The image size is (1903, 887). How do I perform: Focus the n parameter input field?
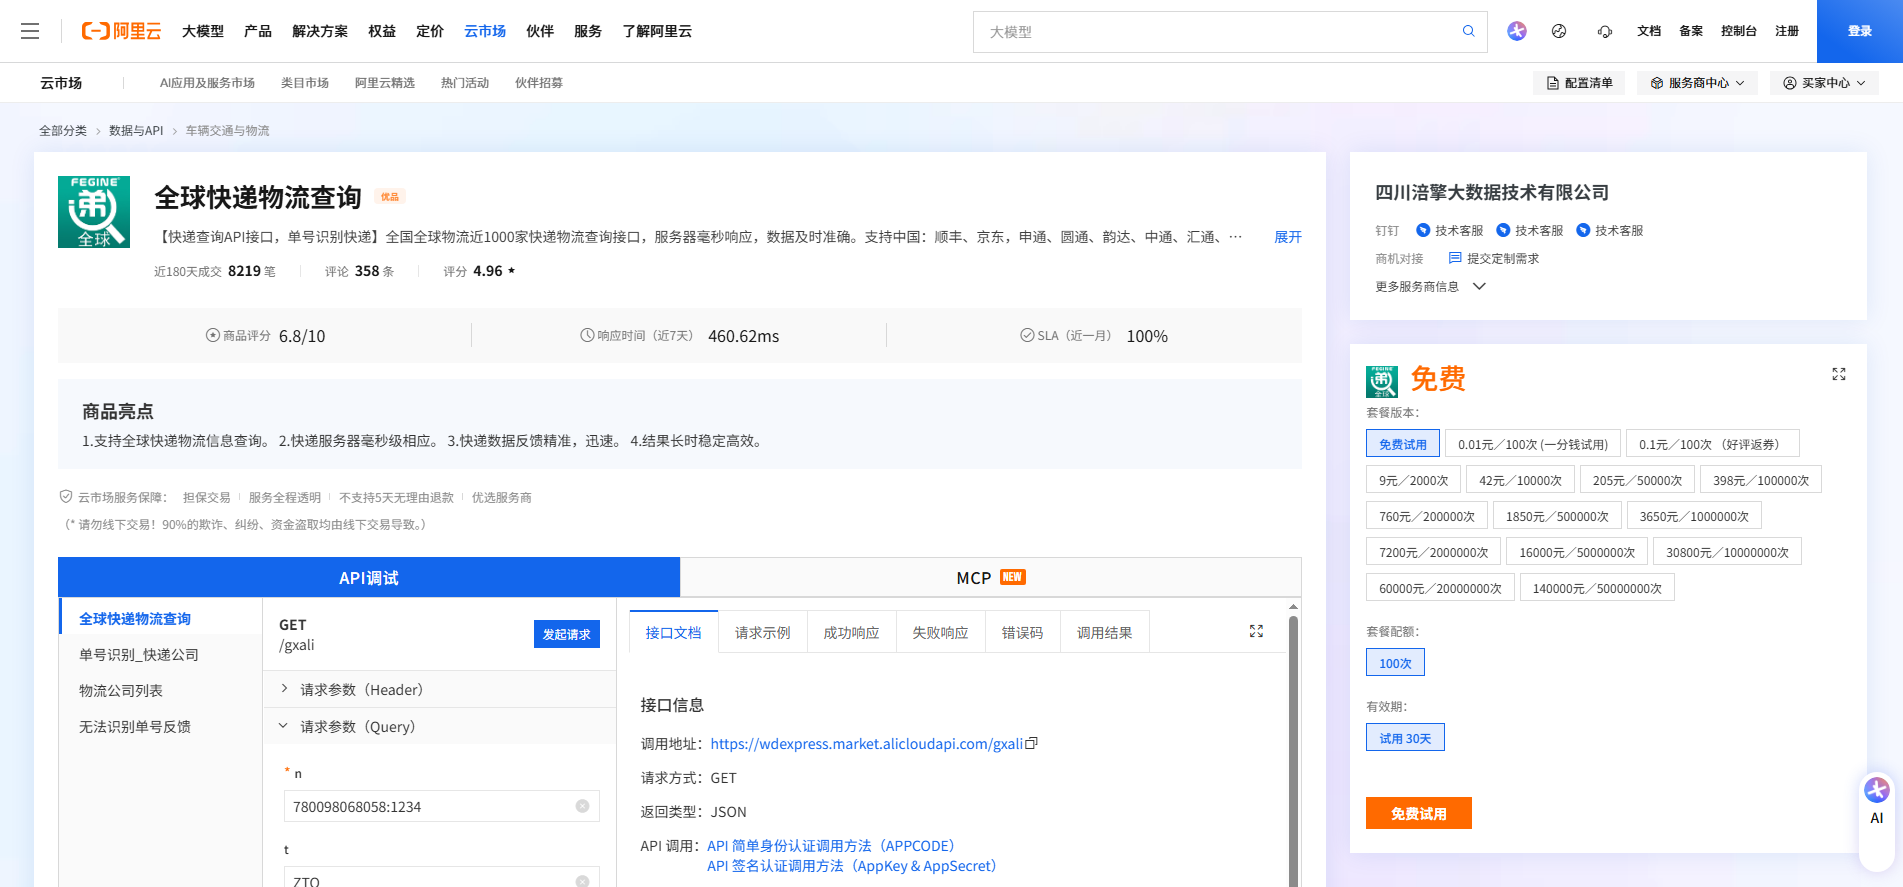[x=441, y=806]
